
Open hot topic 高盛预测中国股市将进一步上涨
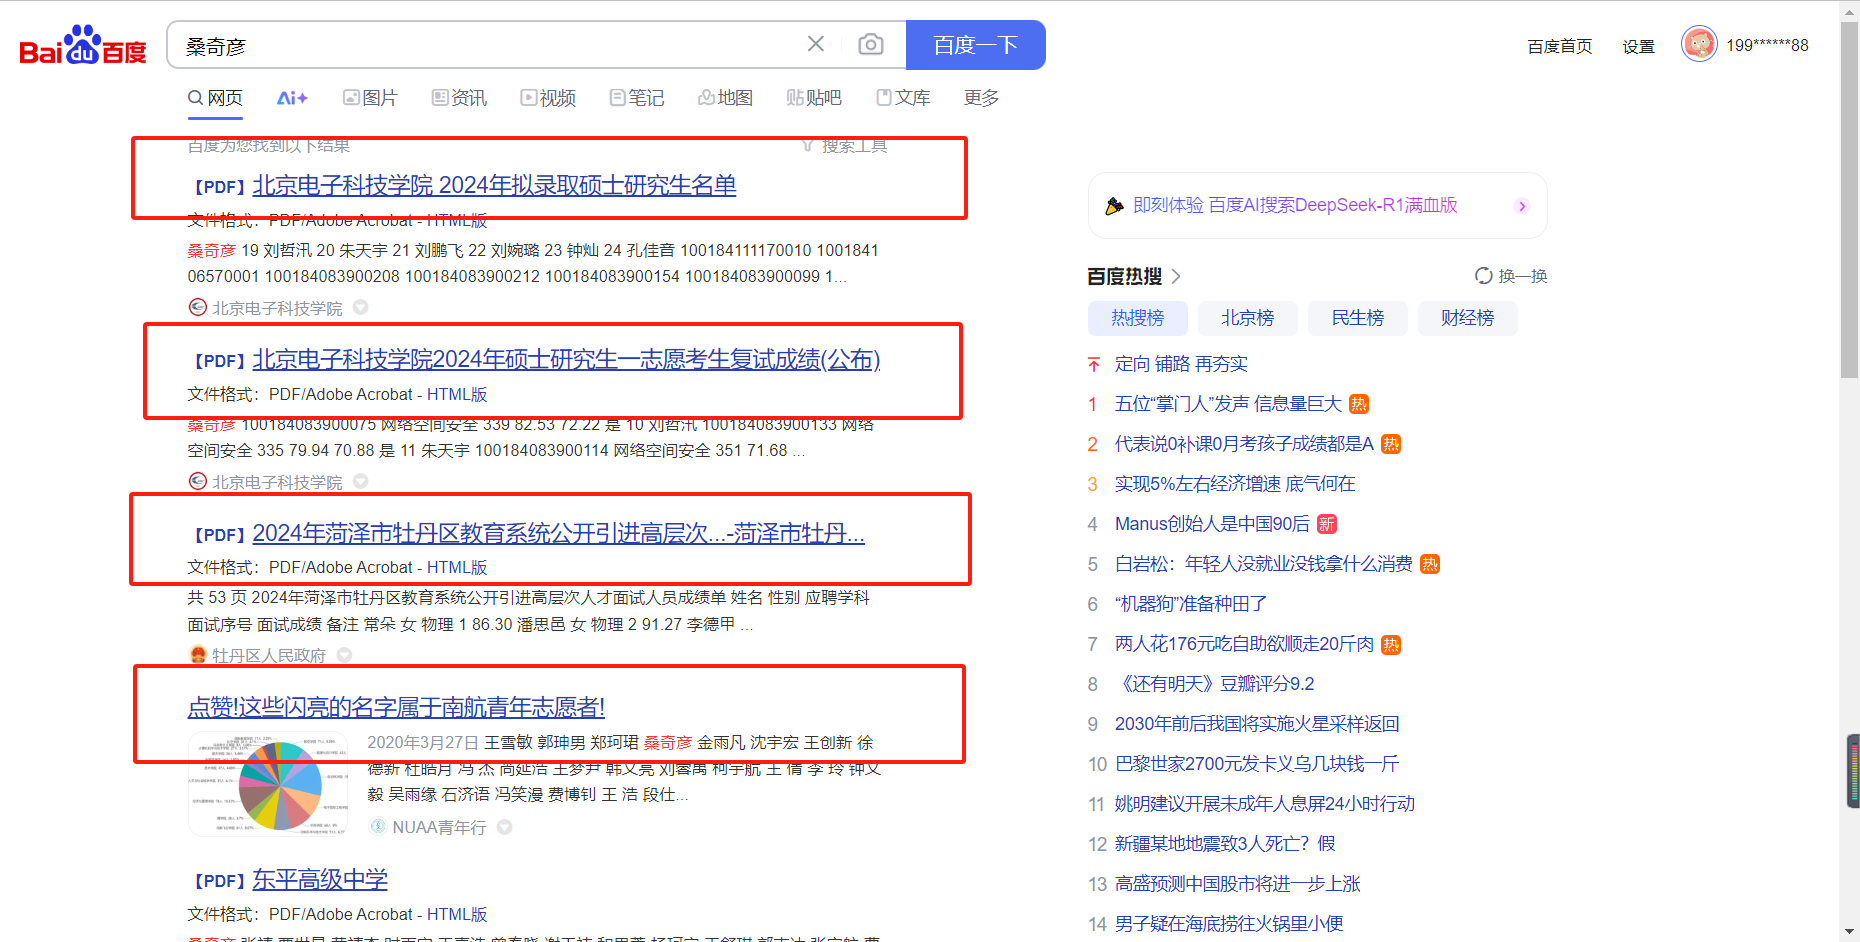[1238, 884]
